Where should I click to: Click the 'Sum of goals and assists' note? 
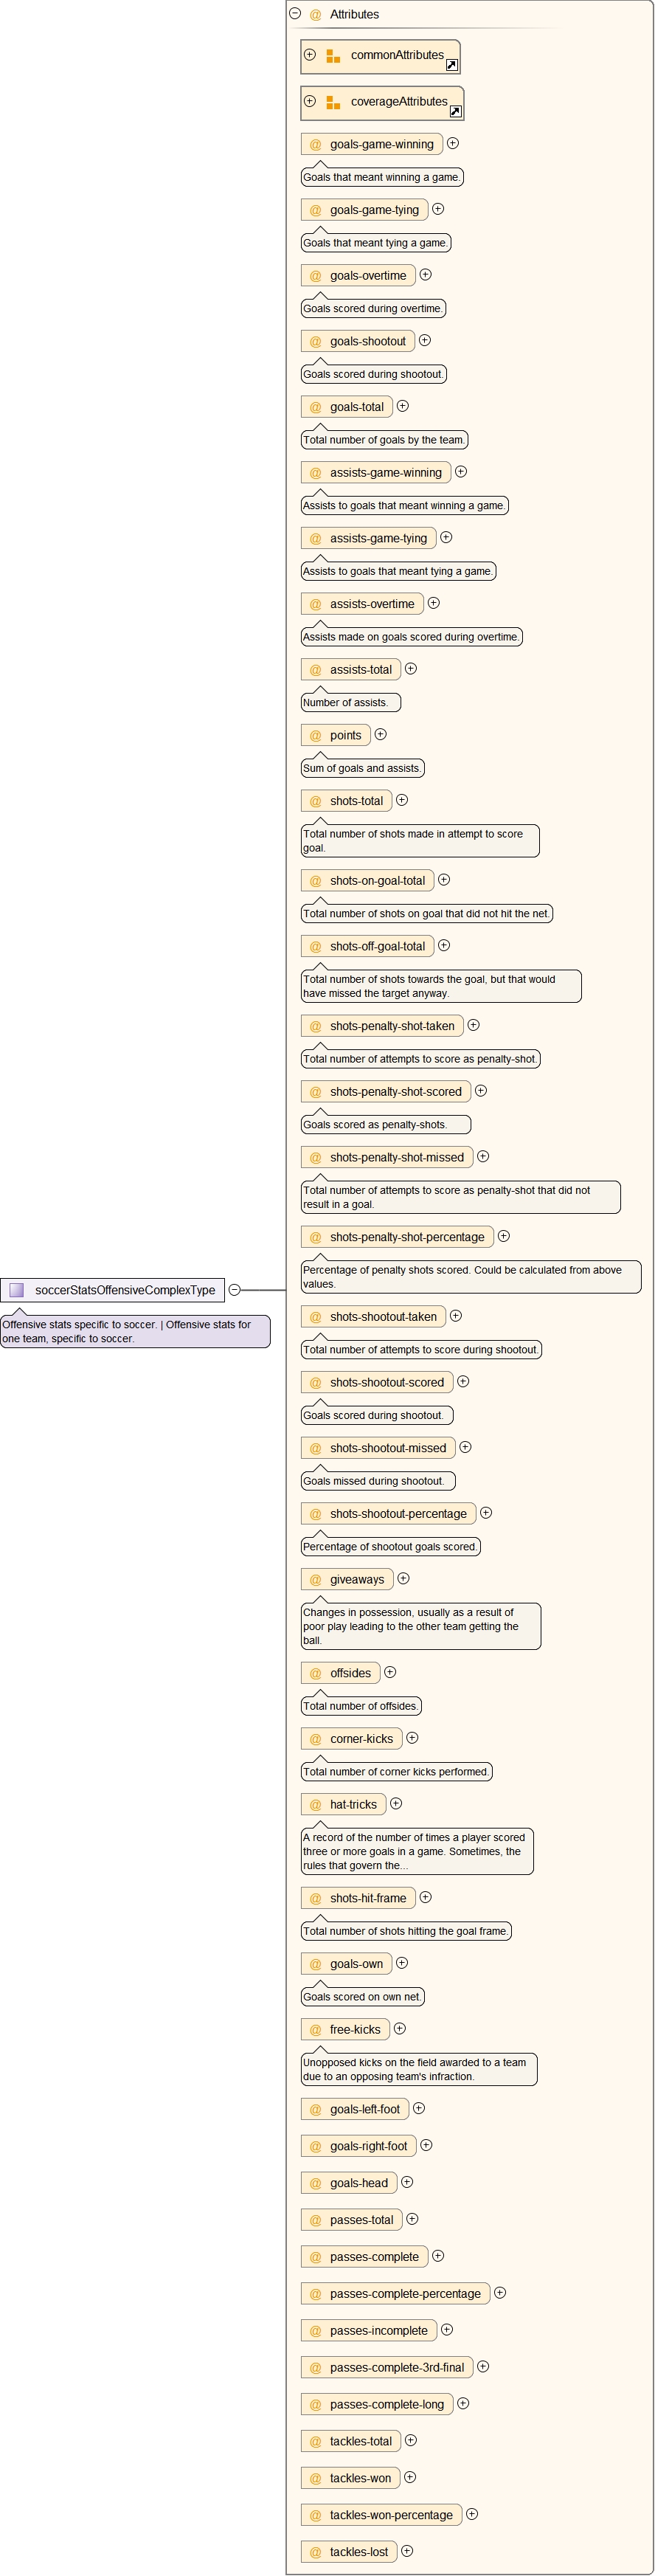pos(362,768)
